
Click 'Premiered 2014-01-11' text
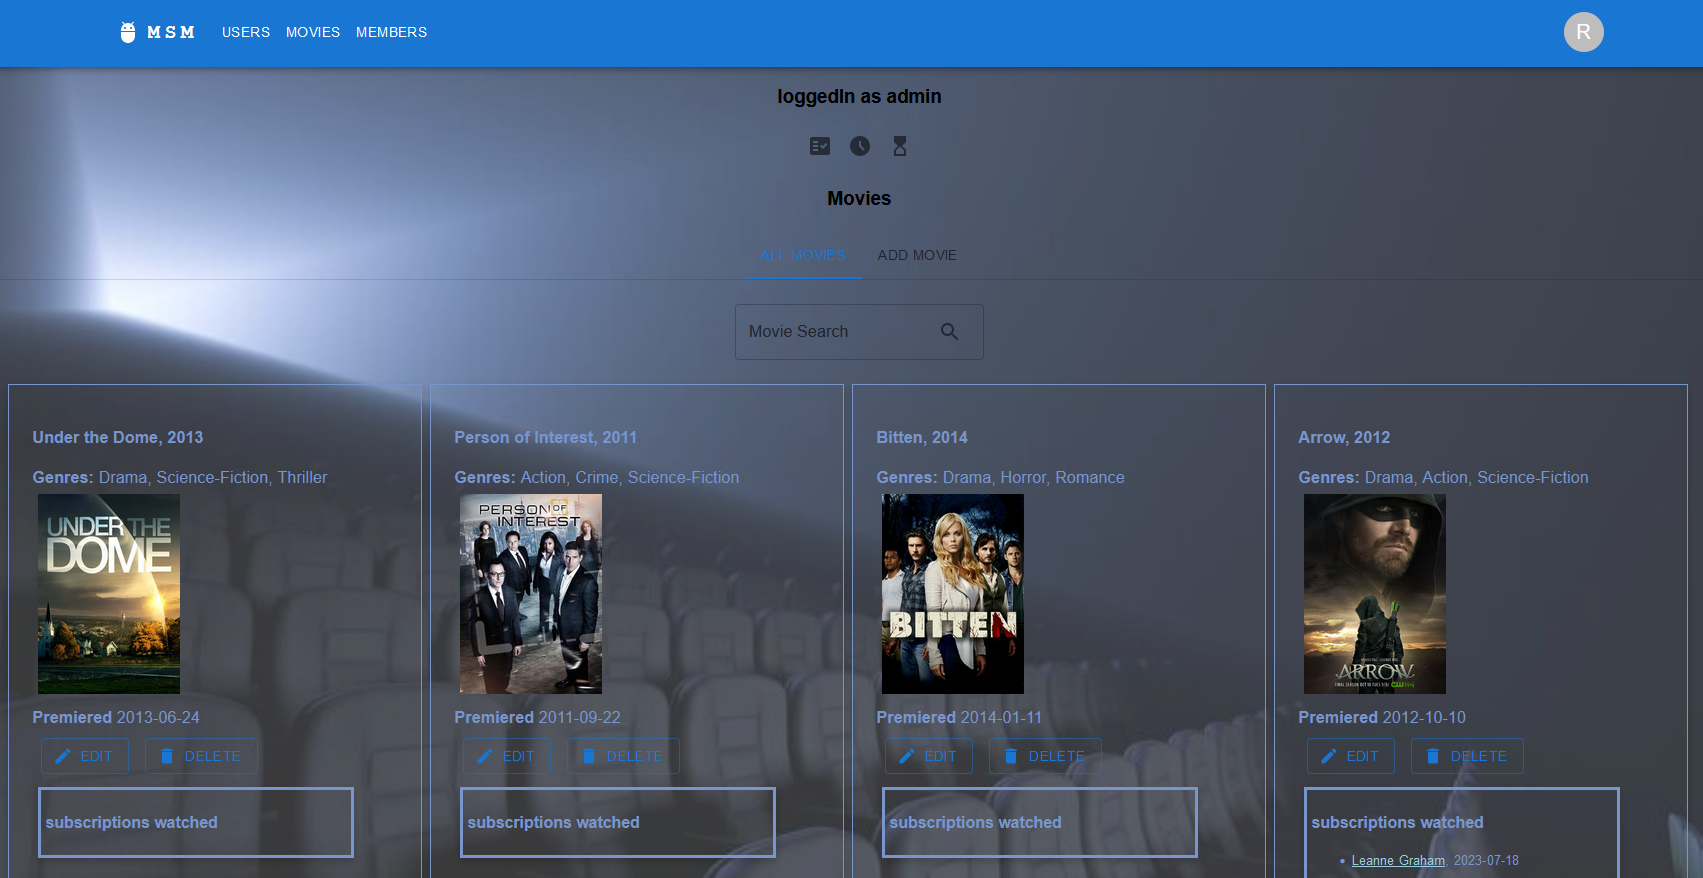click(x=959, y=717)
